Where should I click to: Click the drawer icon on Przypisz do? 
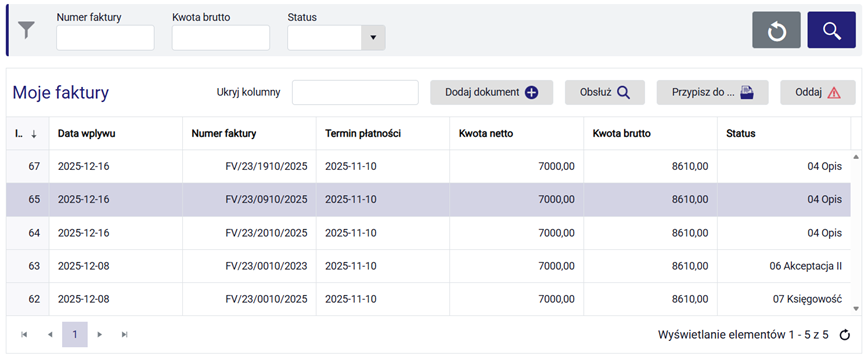tap(747, 92)
